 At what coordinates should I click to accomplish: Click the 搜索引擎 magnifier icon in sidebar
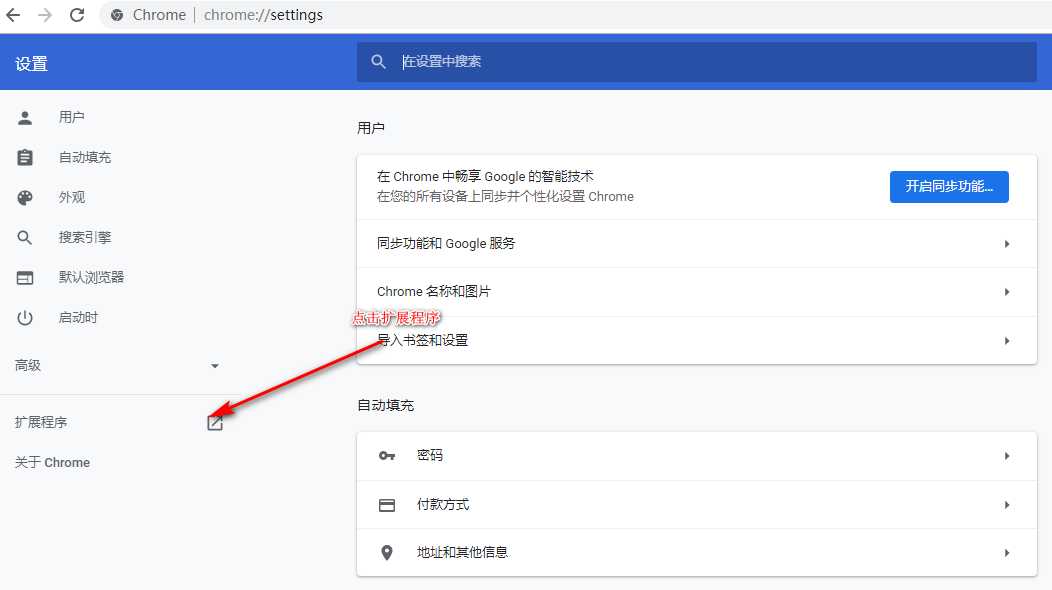(x=25, y=238)
